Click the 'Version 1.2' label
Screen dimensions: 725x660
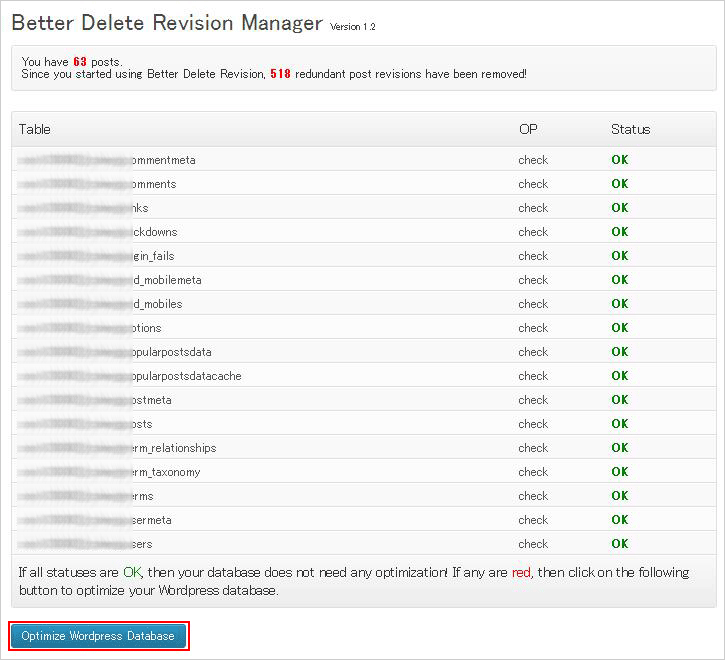click(x=352, y=27)
